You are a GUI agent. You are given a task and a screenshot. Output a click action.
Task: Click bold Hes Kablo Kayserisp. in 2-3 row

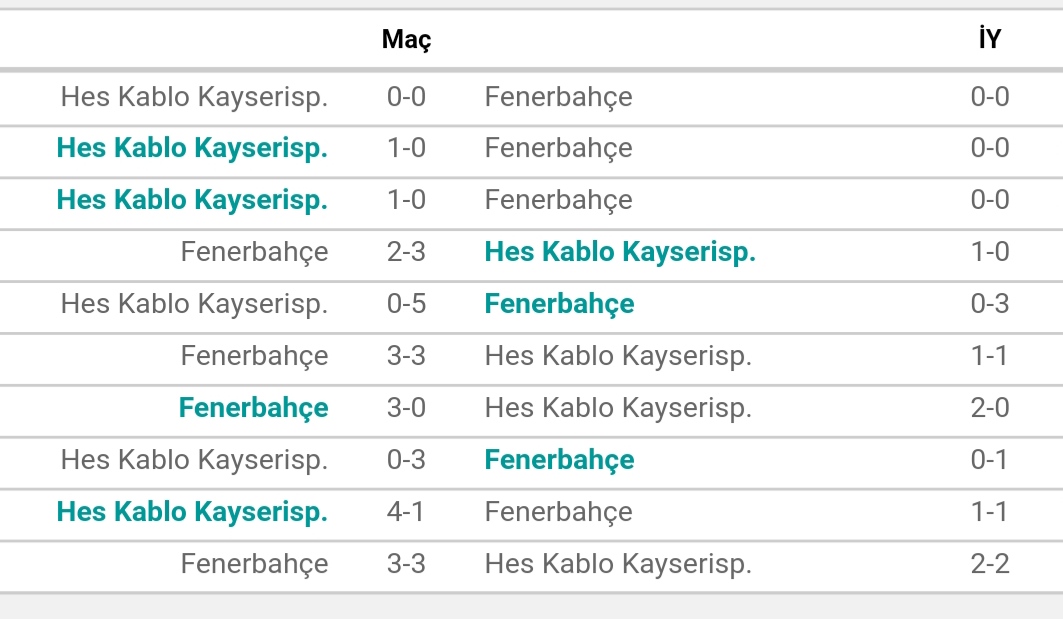pos(620,252)
